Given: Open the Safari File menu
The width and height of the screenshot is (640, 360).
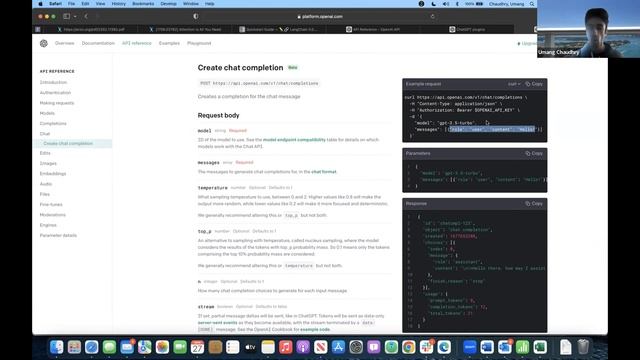Looking at the screenshot, I should click(x=71, y=4).
